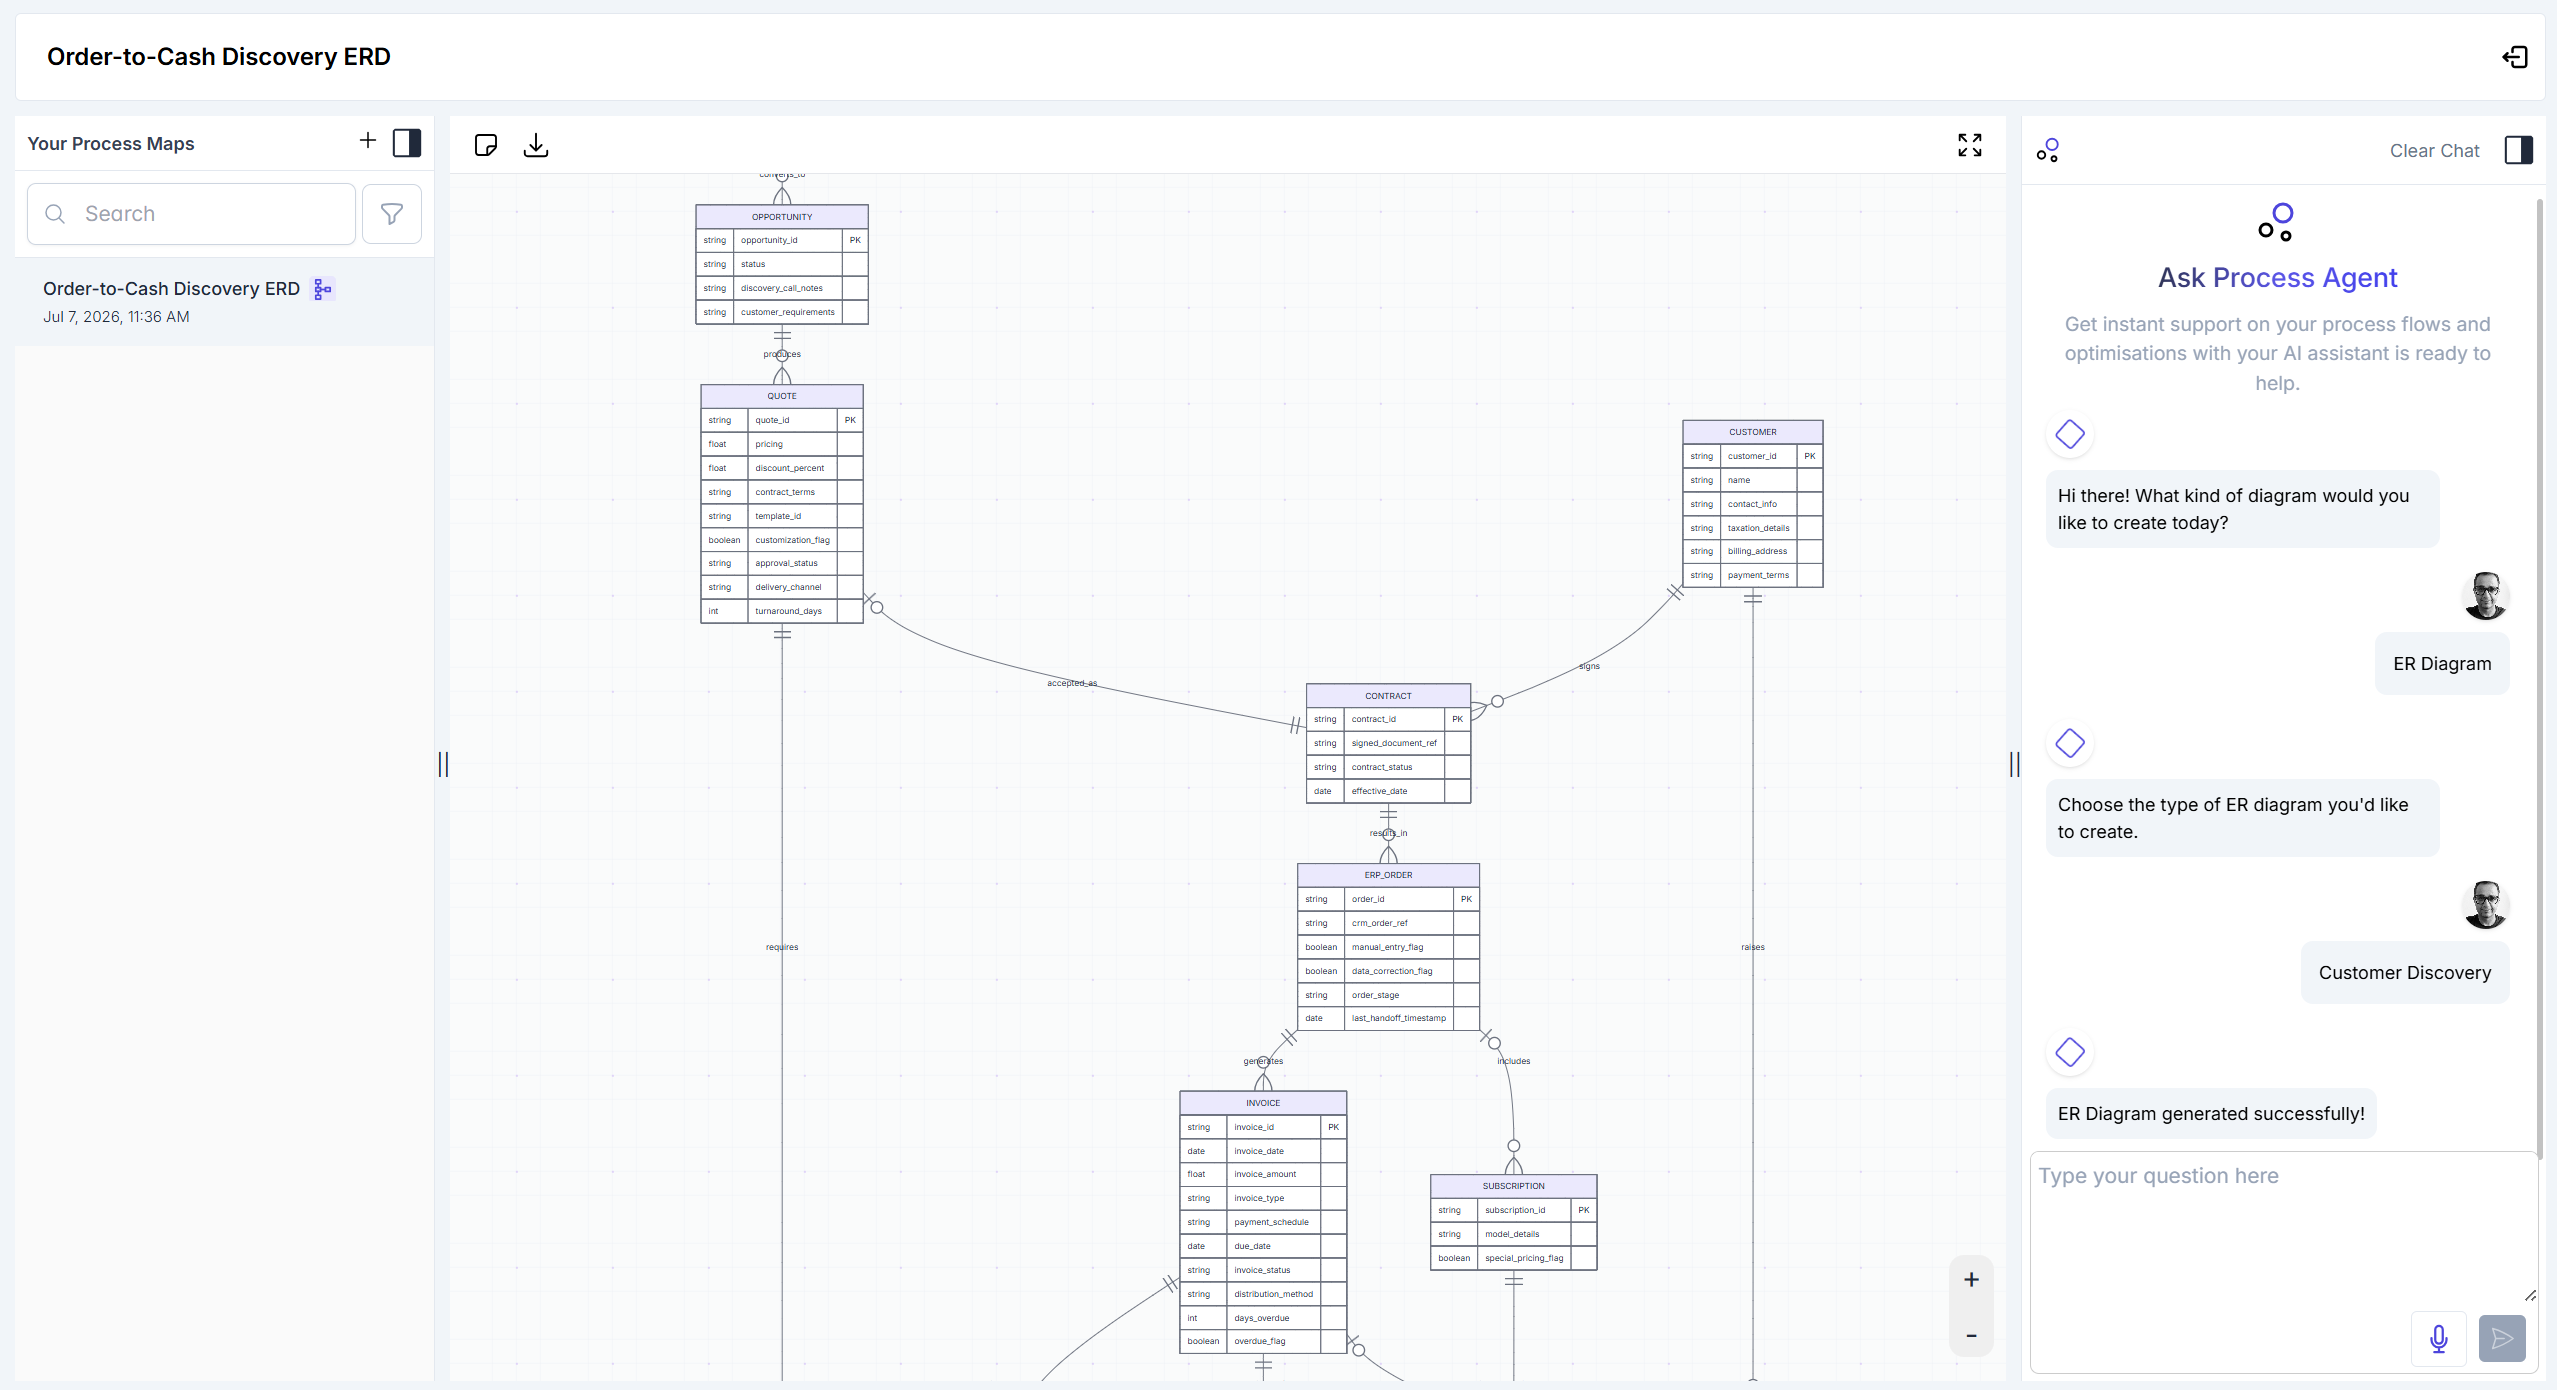Click the diagram type icon beside the map name
Viewport: 2557px width, 1390px height.
tap(323, 289)
